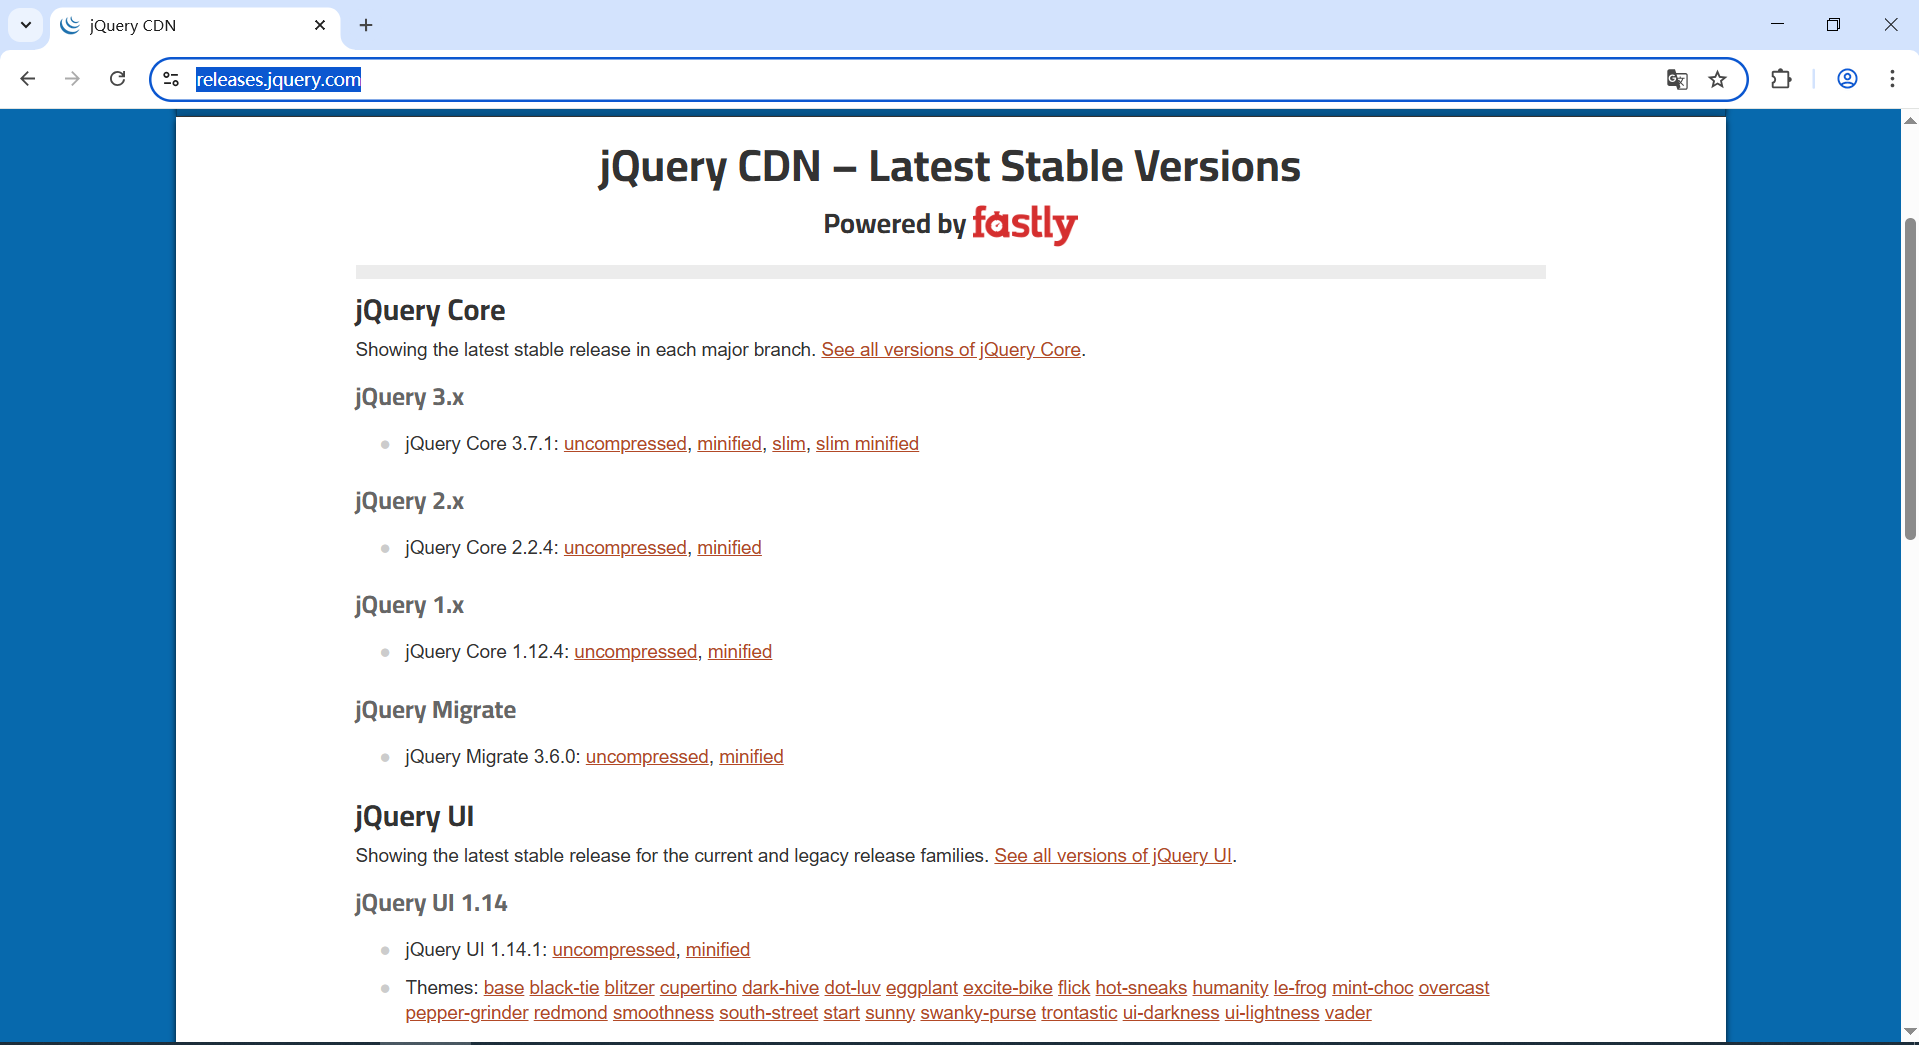This screenshot has height=1045, width=1919.
Task: Open the overcast theme link
Action: tap(1454, 988)
